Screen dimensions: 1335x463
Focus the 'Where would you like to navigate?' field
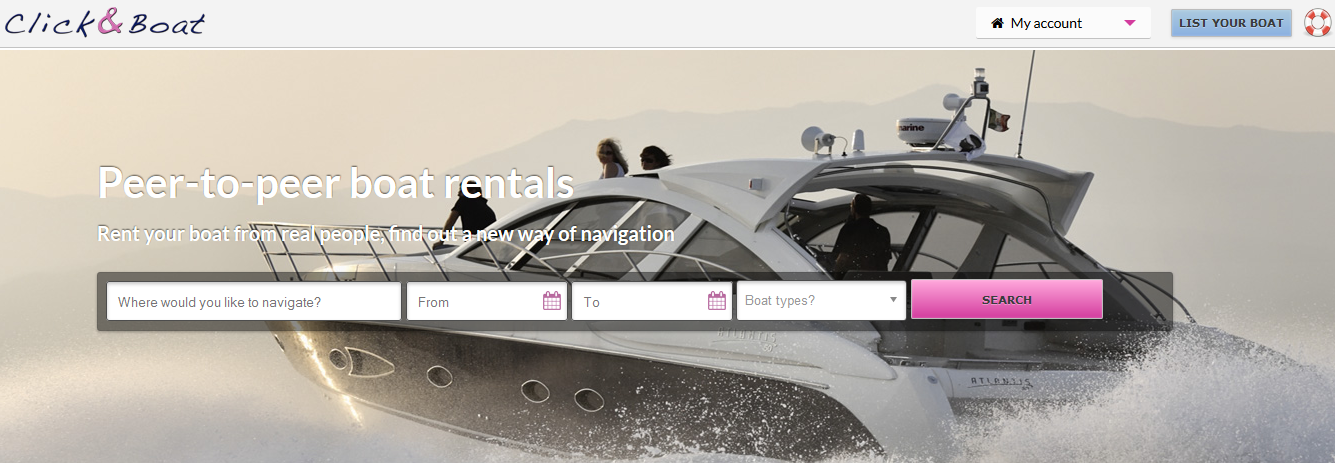tap(253, 301)
